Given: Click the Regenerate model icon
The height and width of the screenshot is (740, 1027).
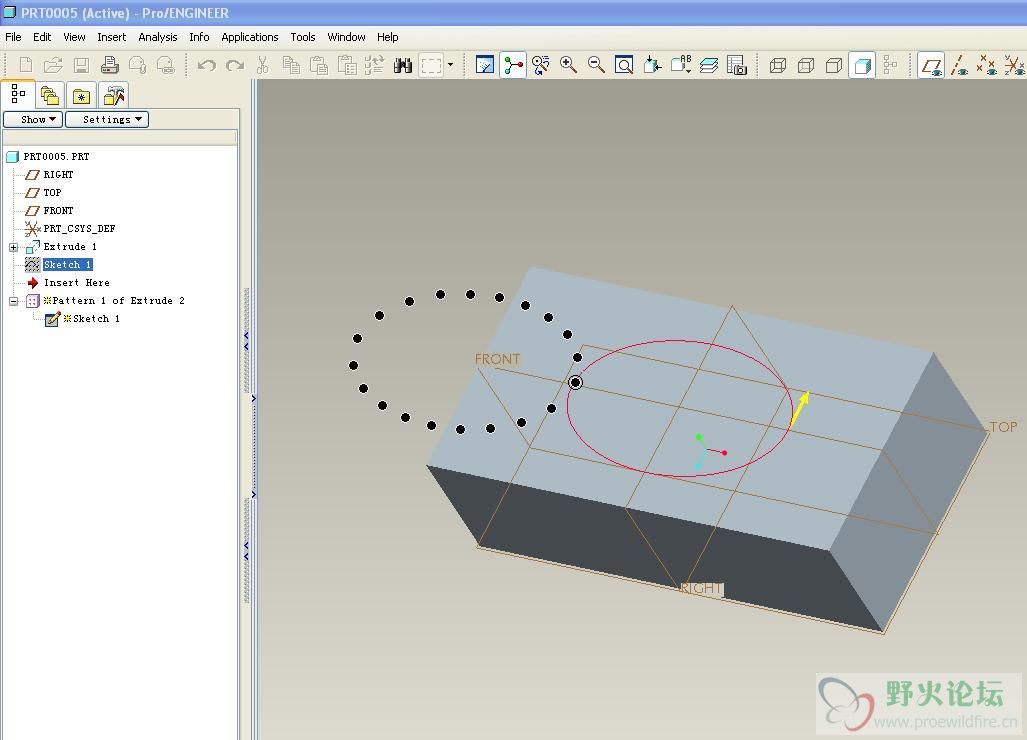Looking at the screenshot, I should tap(374, 65).
